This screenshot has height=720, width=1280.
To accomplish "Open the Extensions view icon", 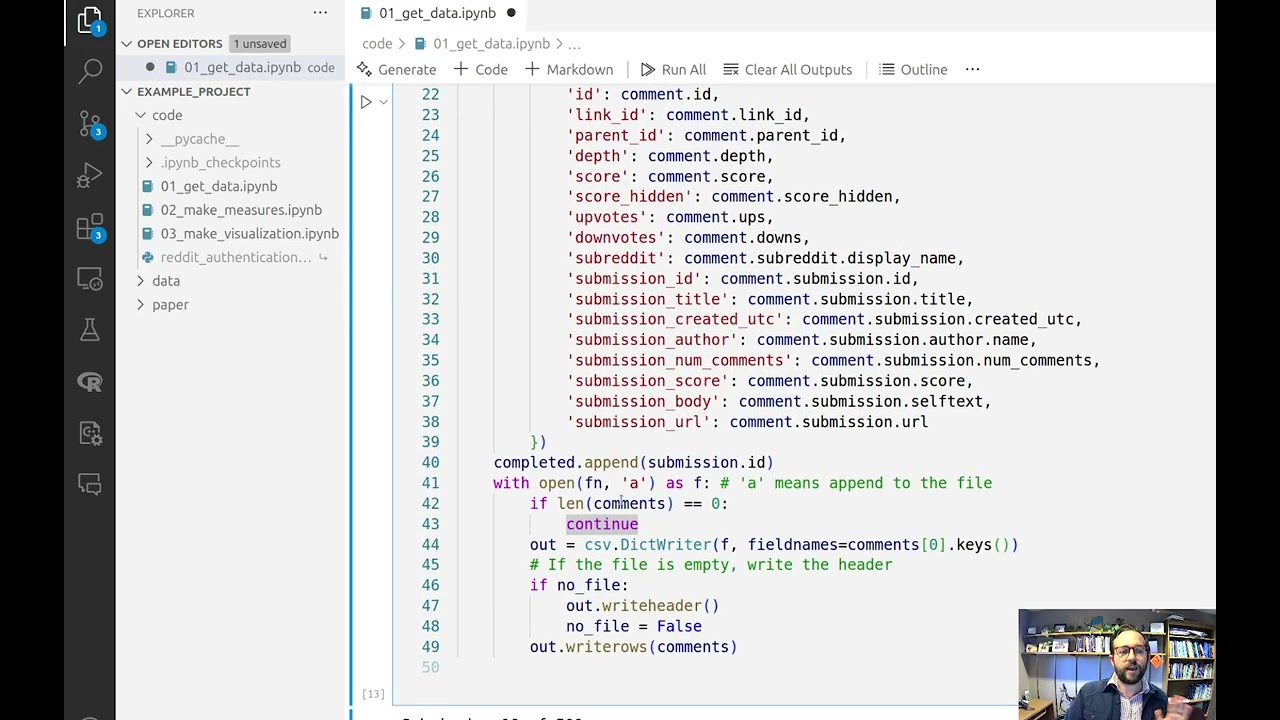I will pos(90,228).
